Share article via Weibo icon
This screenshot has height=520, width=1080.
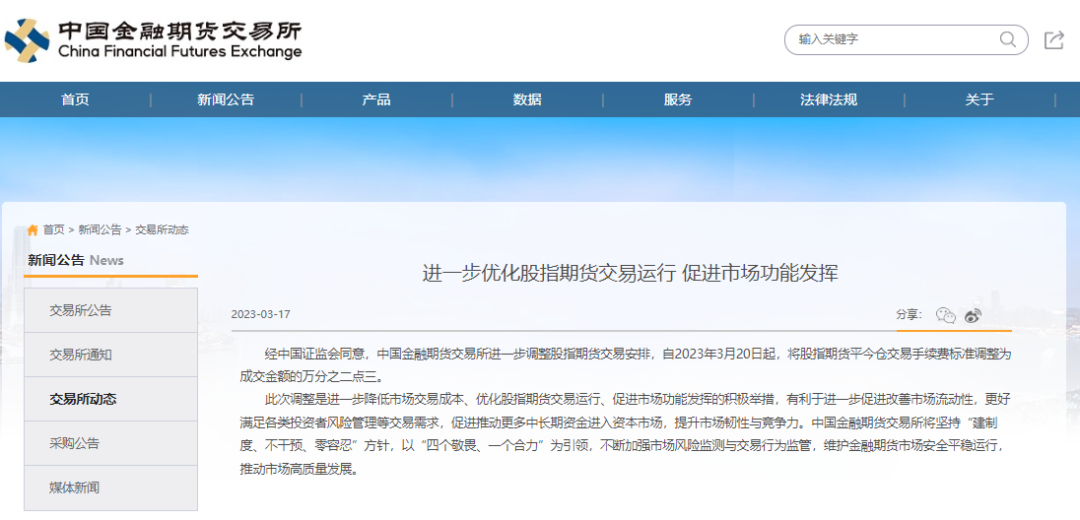point(973,315)
